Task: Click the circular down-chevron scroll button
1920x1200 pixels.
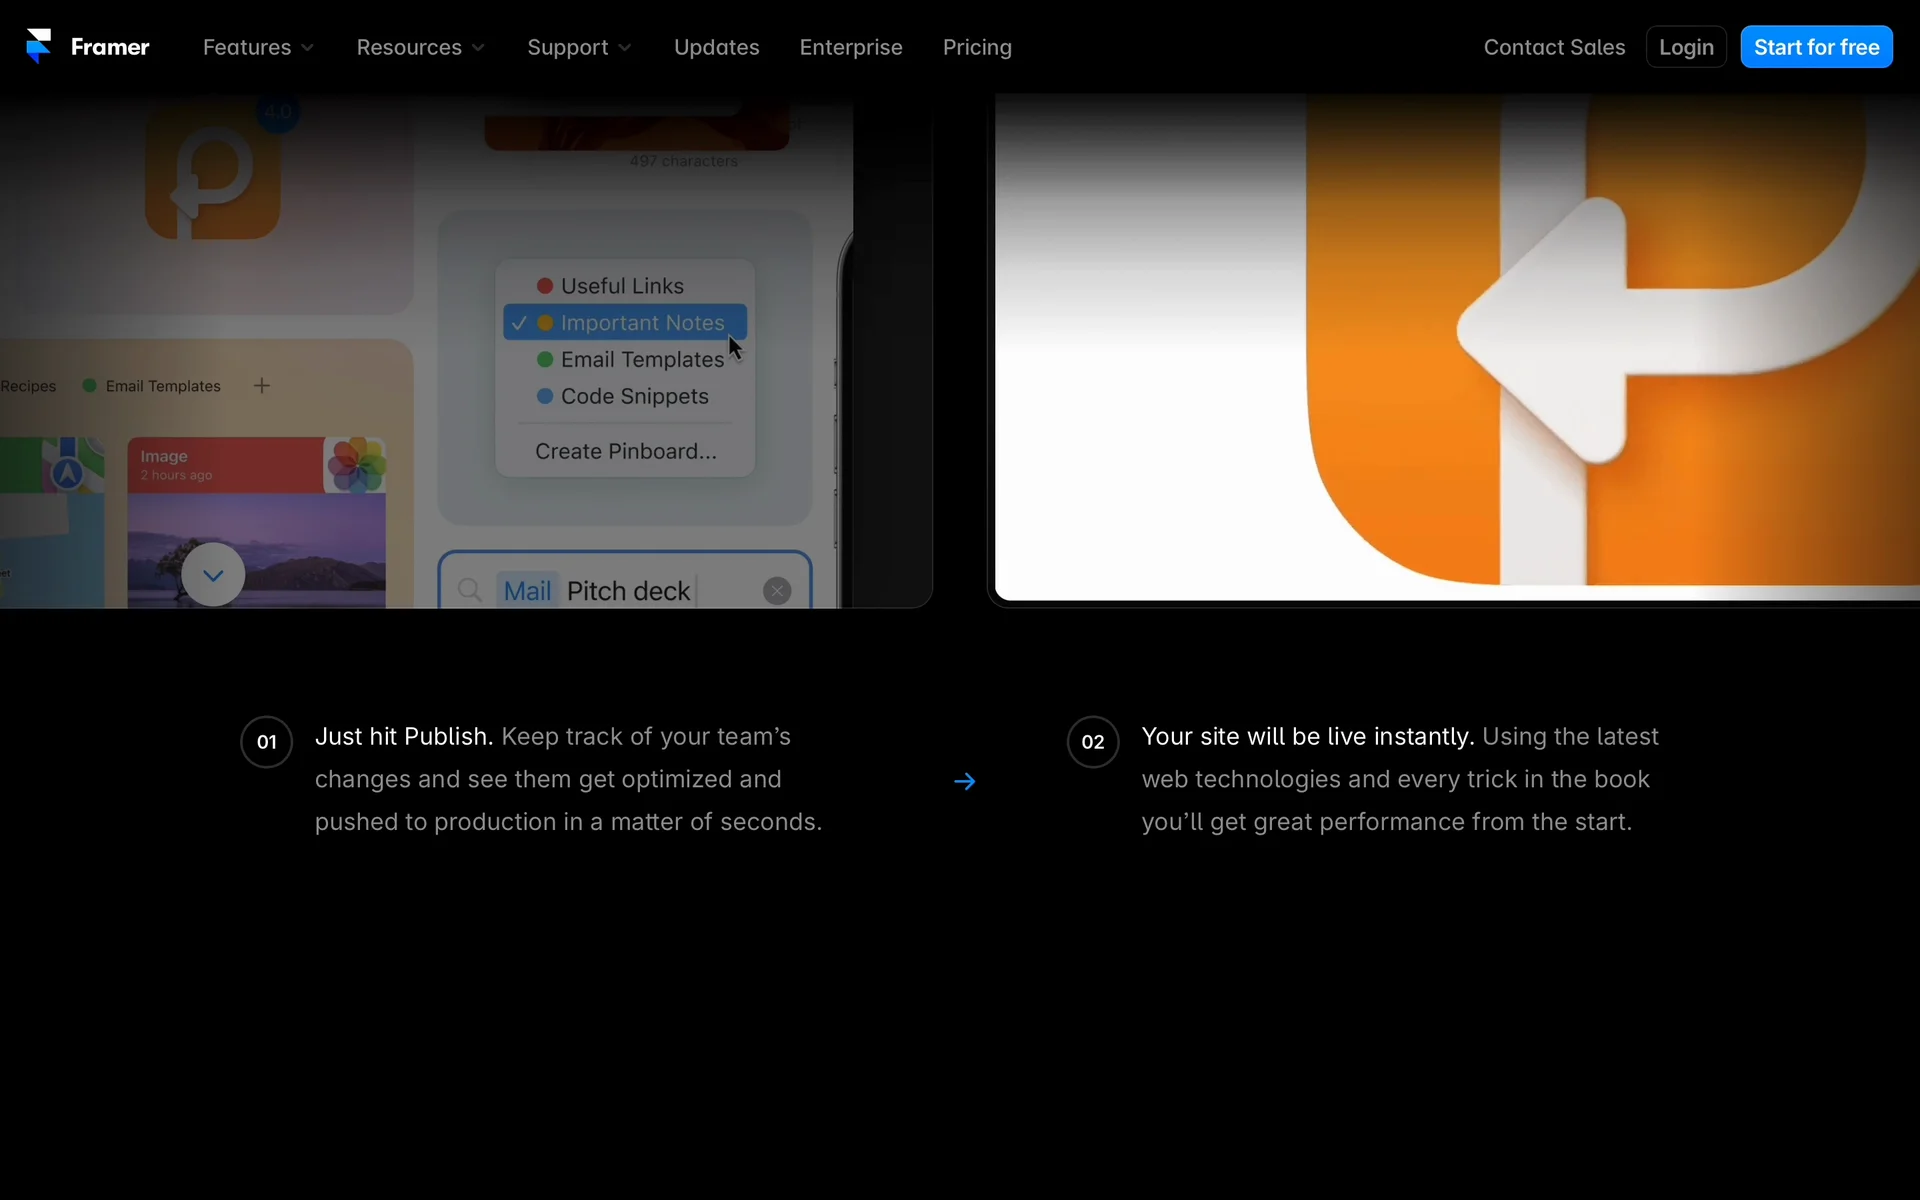Action: 213,575
